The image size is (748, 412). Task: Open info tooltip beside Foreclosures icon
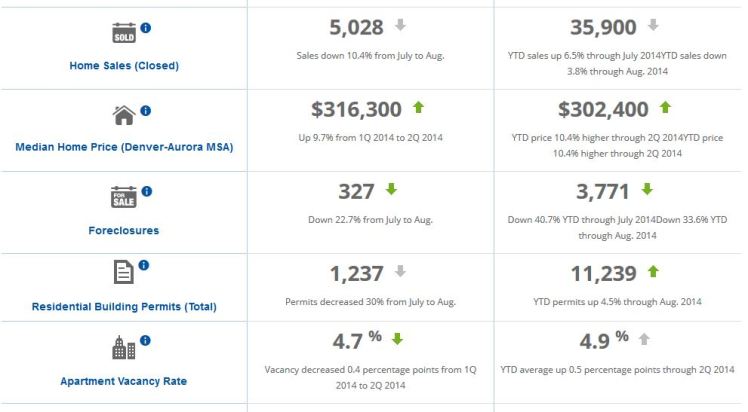[x=146, y=190]
